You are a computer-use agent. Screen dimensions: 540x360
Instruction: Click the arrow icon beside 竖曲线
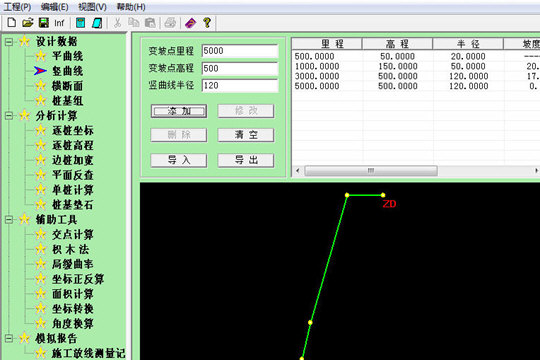coord(40,71)
